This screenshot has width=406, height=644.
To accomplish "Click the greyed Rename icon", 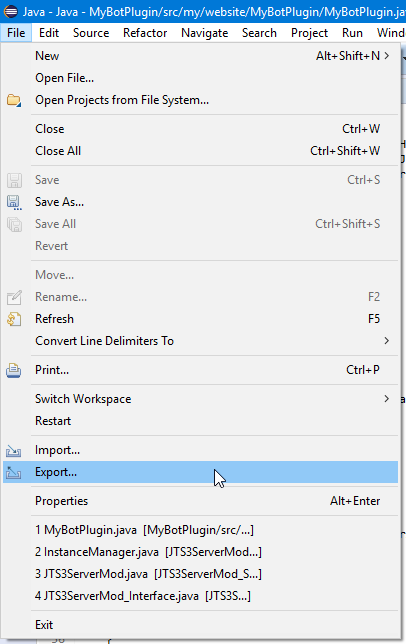I will (x=14, y=297).
